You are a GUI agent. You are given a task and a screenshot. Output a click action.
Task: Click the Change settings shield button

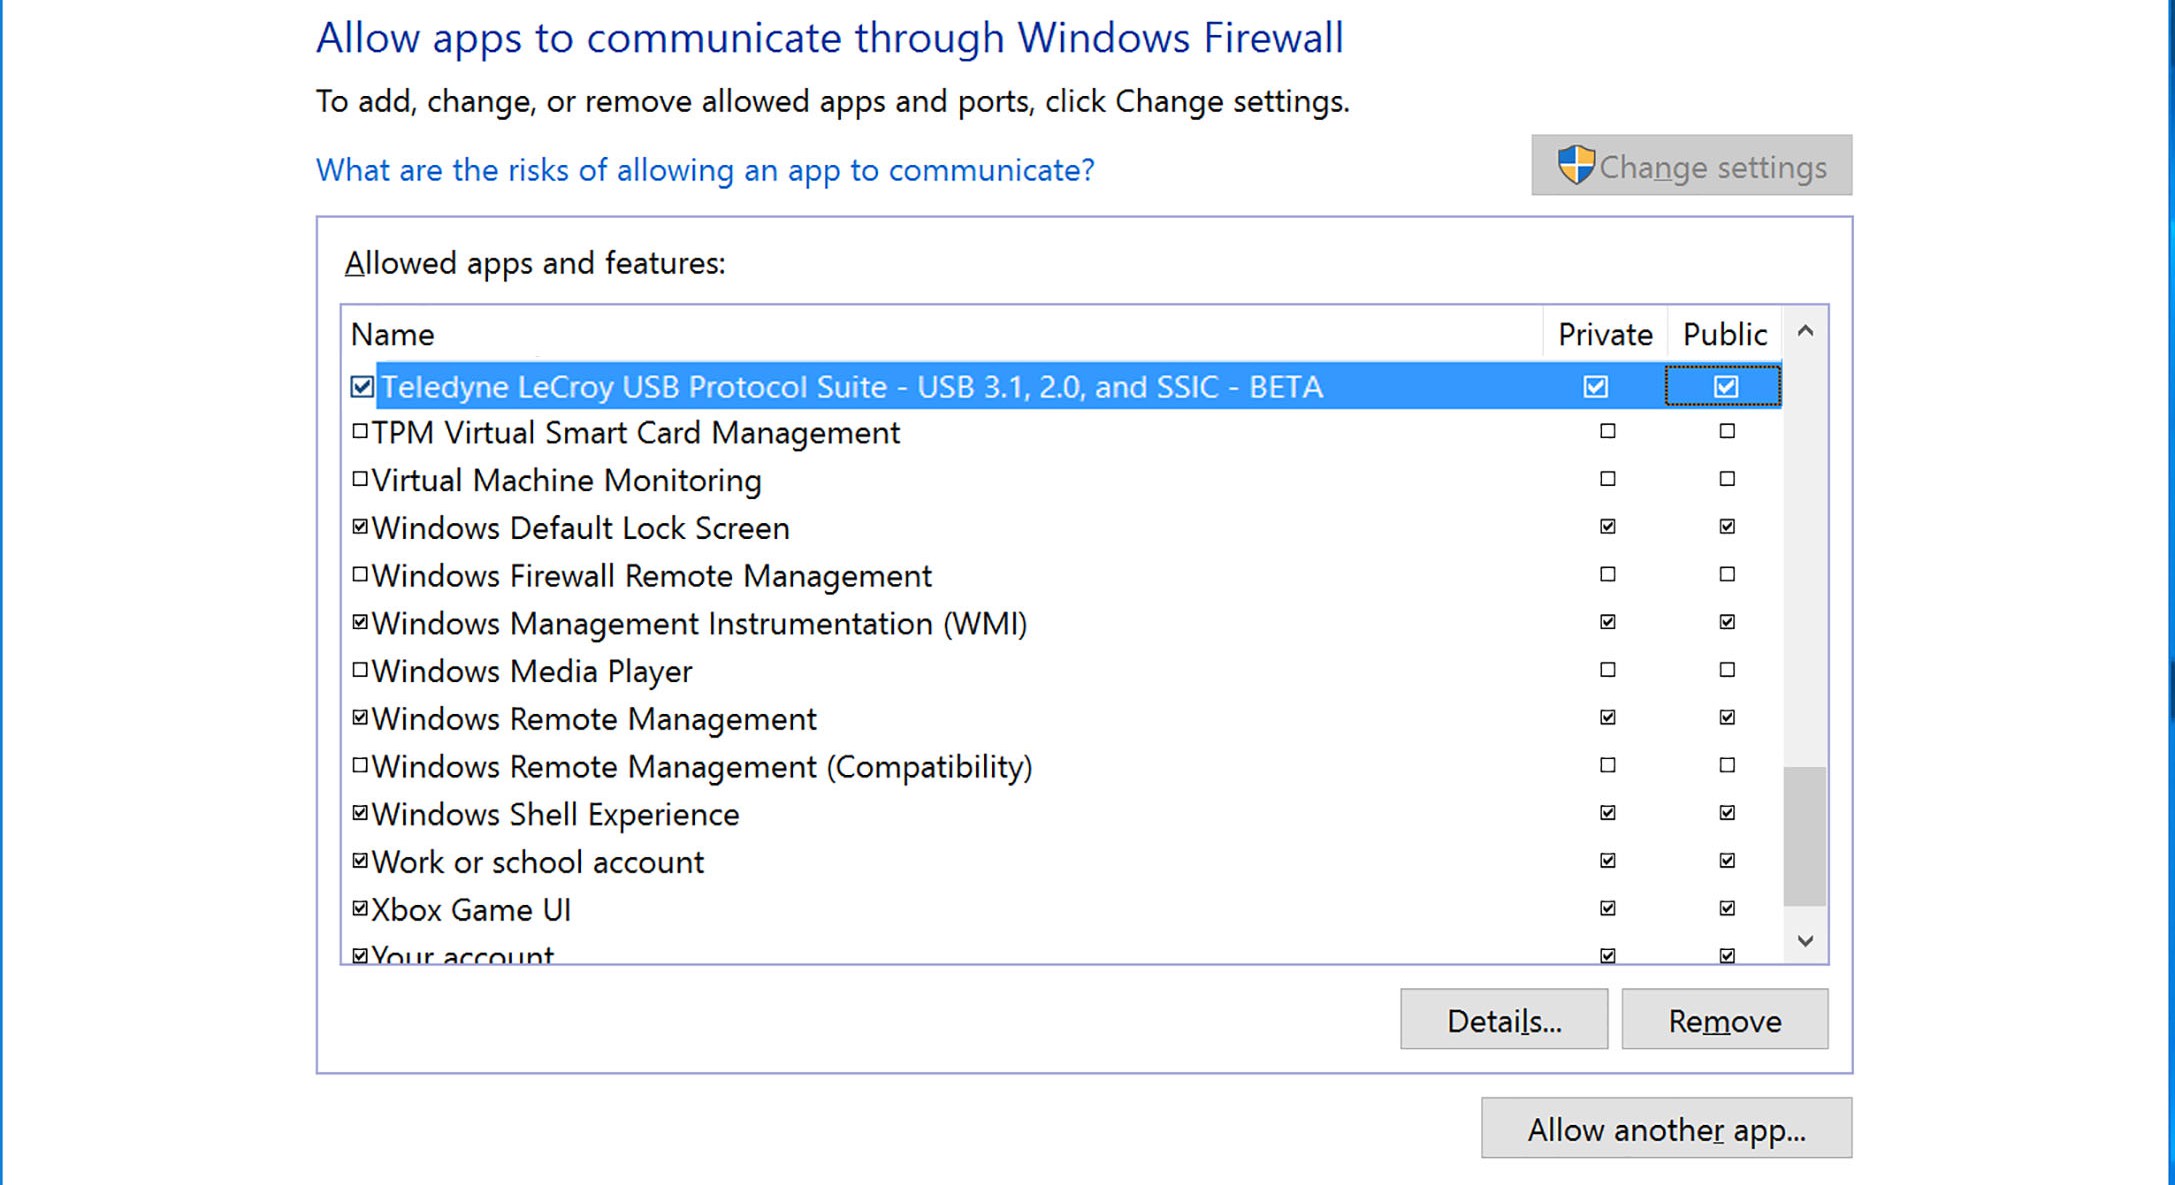[1691, 166]
